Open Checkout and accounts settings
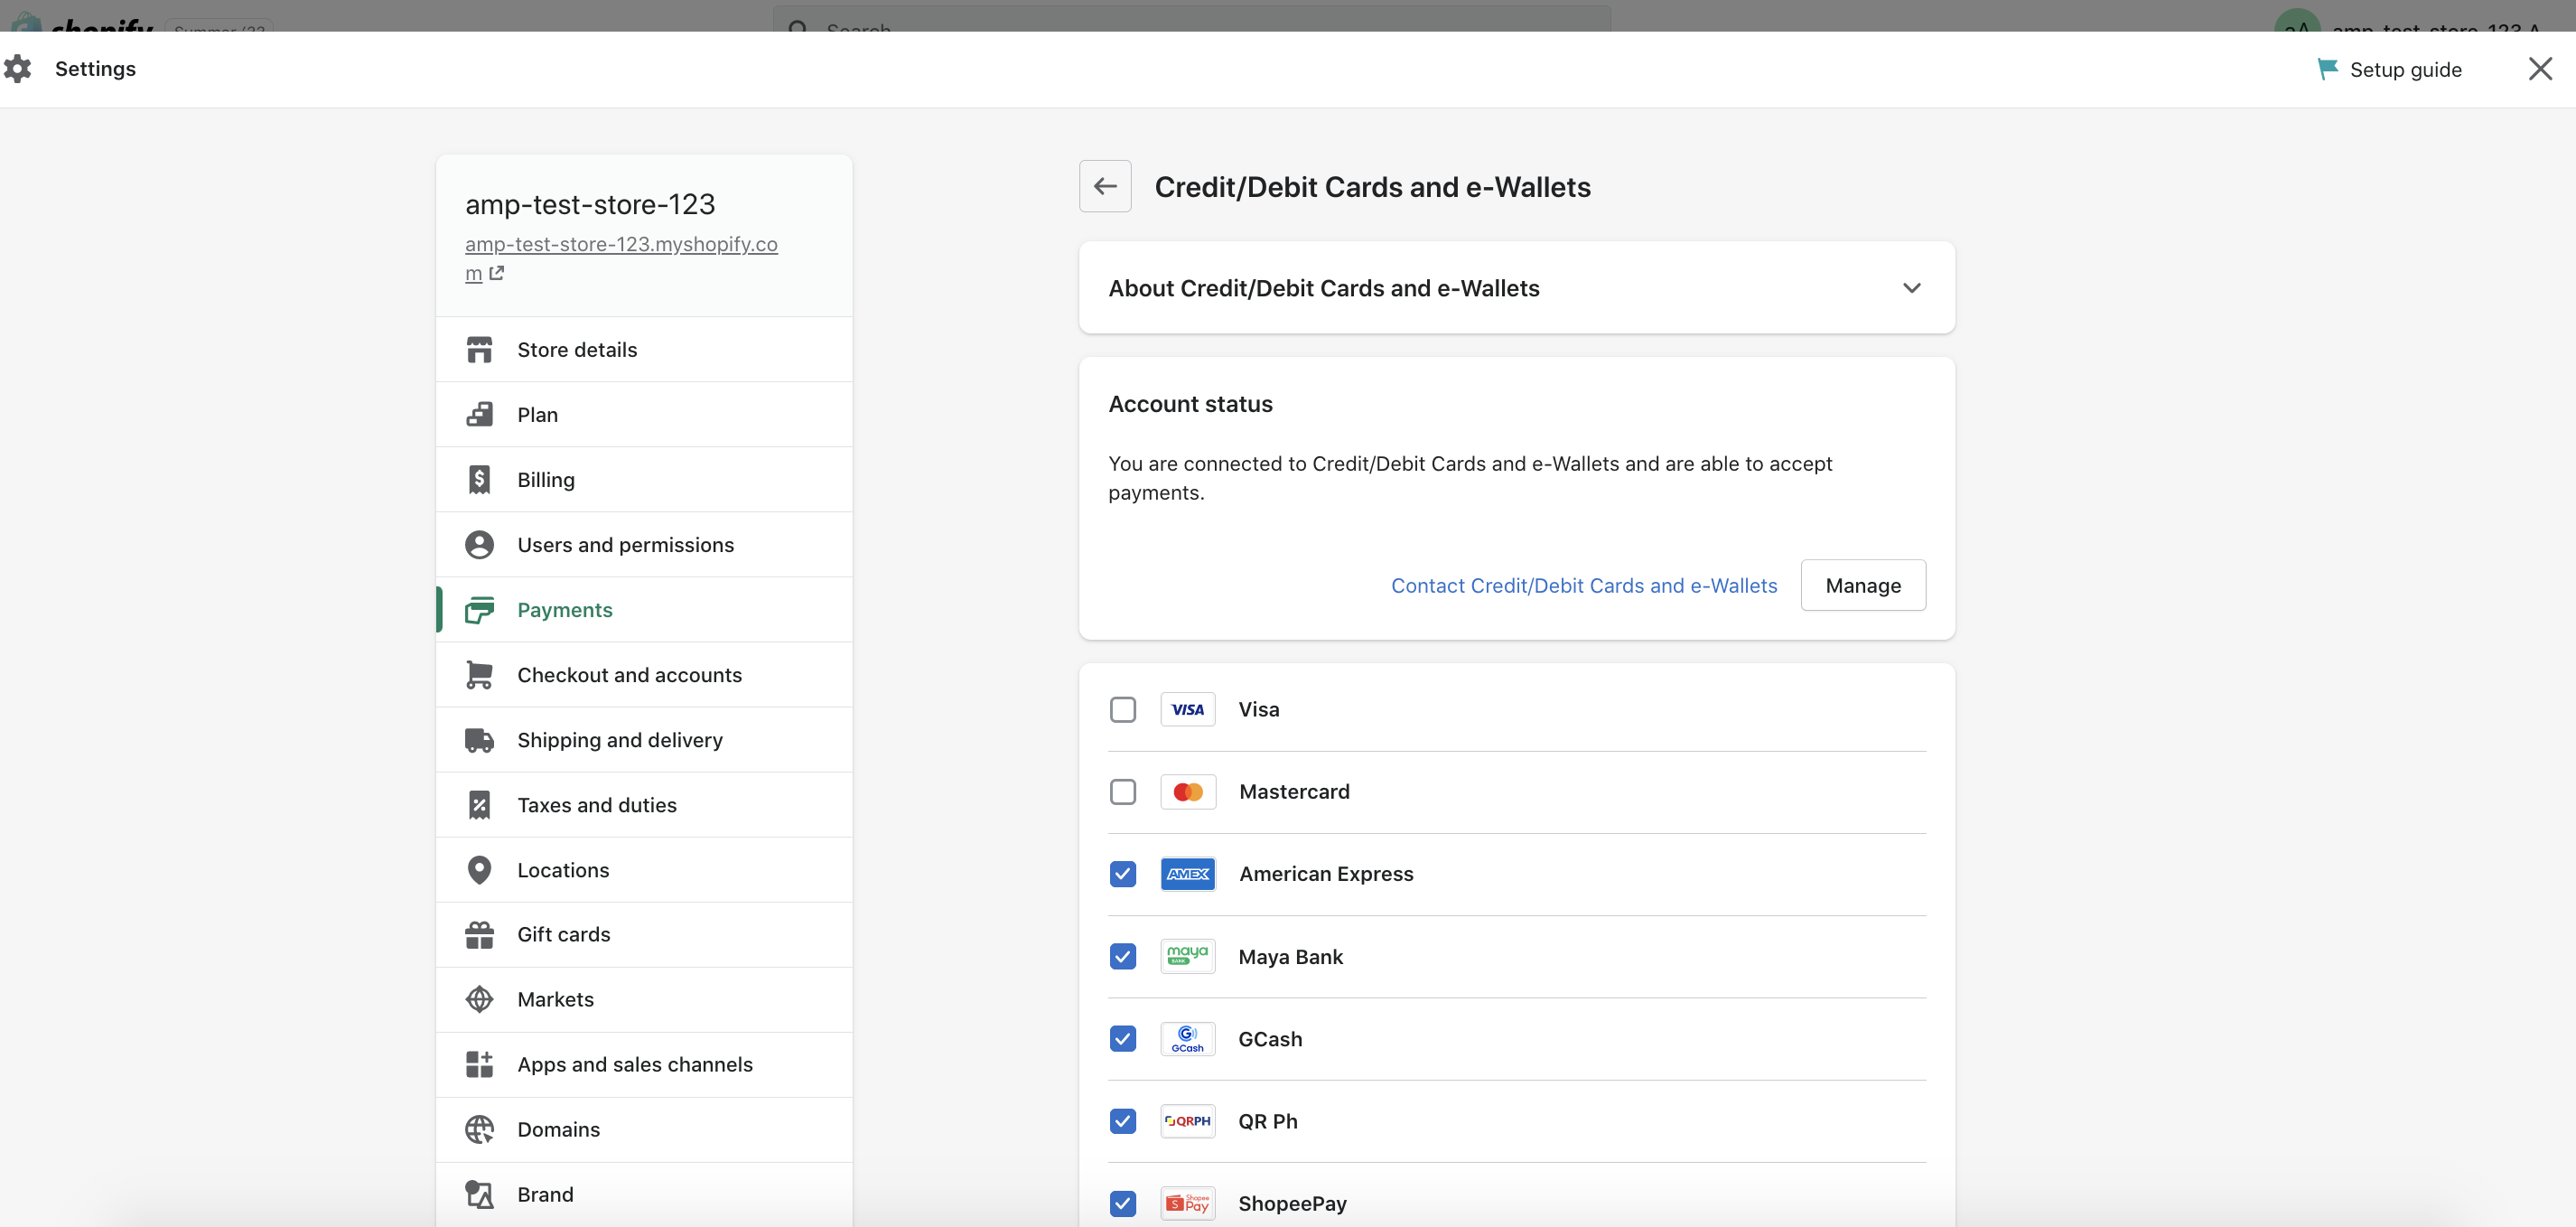The image size is (2576, 1227). pos(629,675)
